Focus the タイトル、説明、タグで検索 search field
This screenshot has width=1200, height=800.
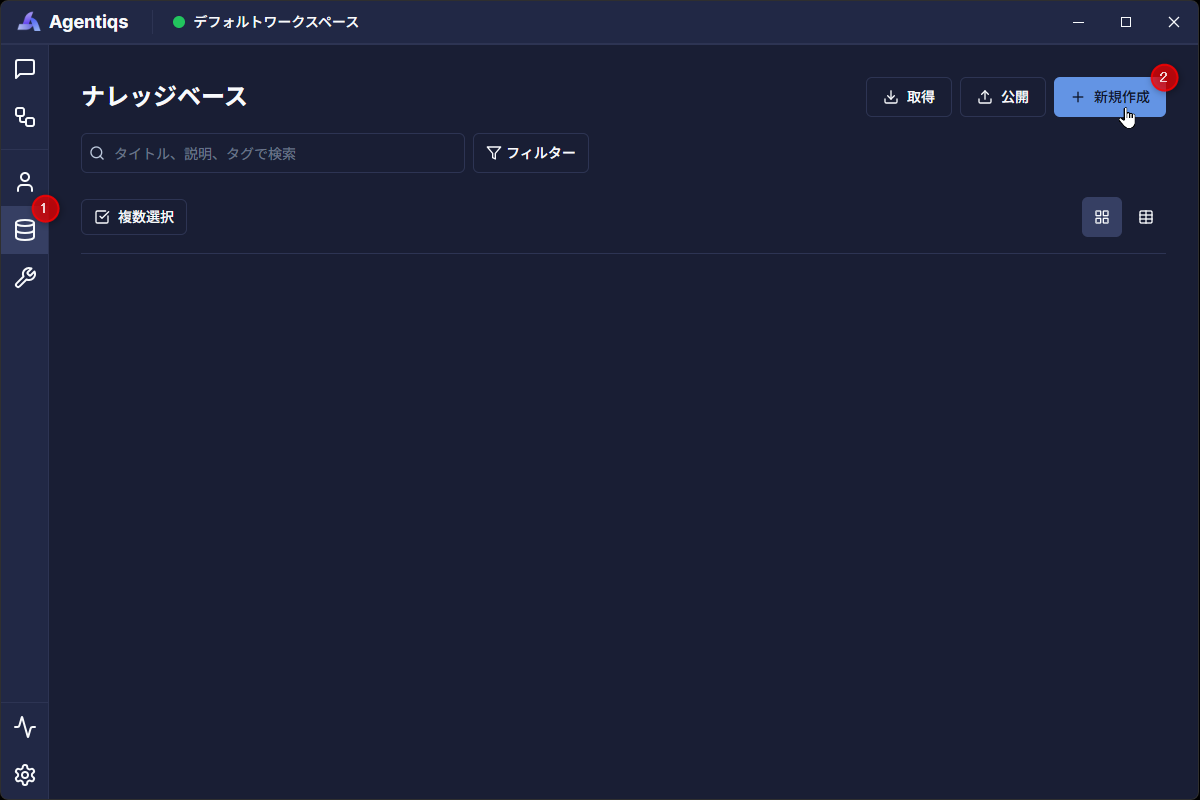[x=280, y=153]
